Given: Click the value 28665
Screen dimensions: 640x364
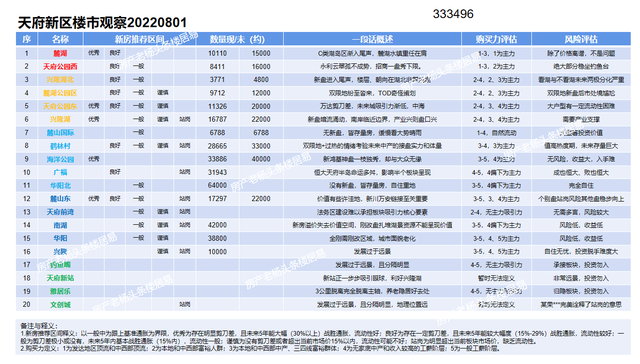Looking at the screenshot, I should coord(217,146).
